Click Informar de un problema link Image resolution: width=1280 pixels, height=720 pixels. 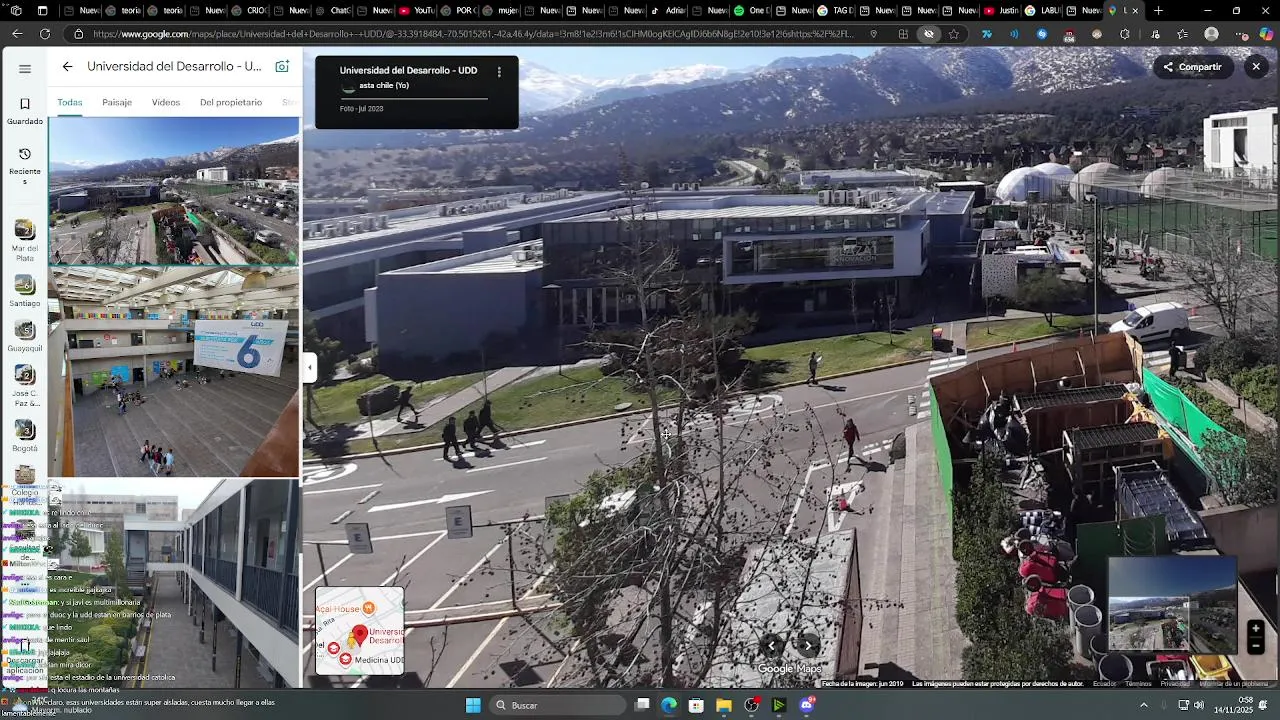[1233, 684]
